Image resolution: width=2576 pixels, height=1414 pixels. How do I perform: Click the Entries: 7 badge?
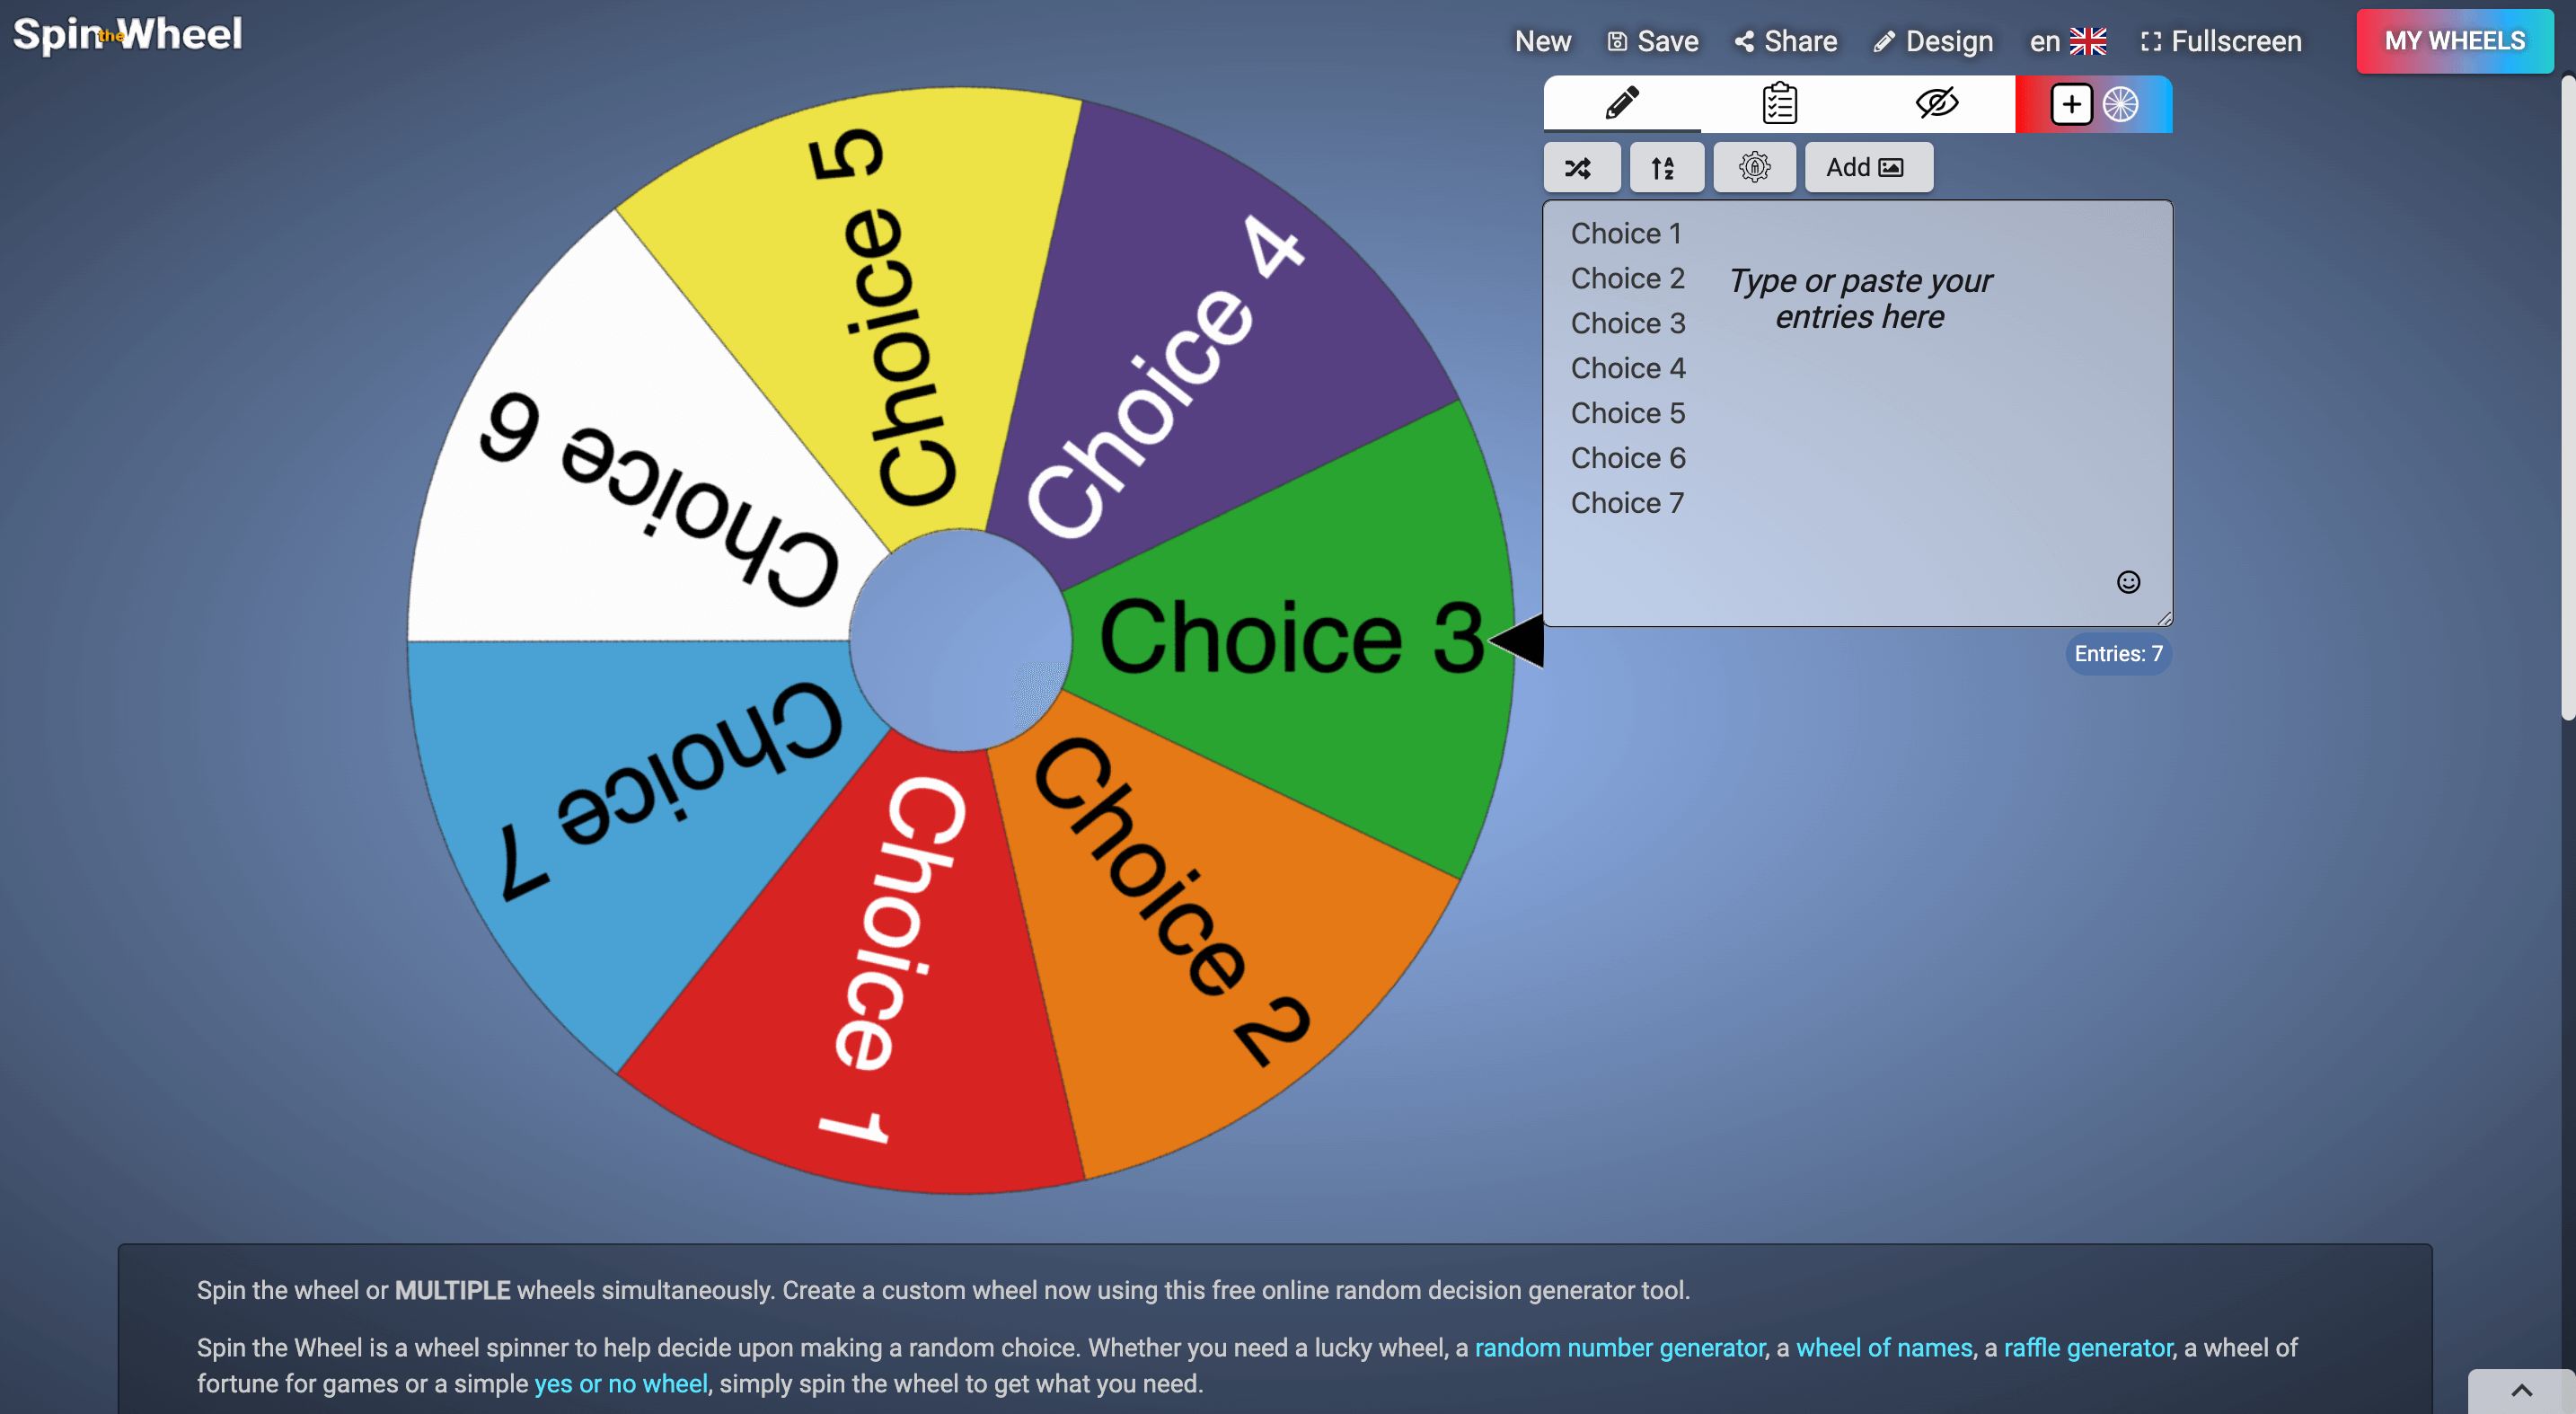coord(2118,654)
